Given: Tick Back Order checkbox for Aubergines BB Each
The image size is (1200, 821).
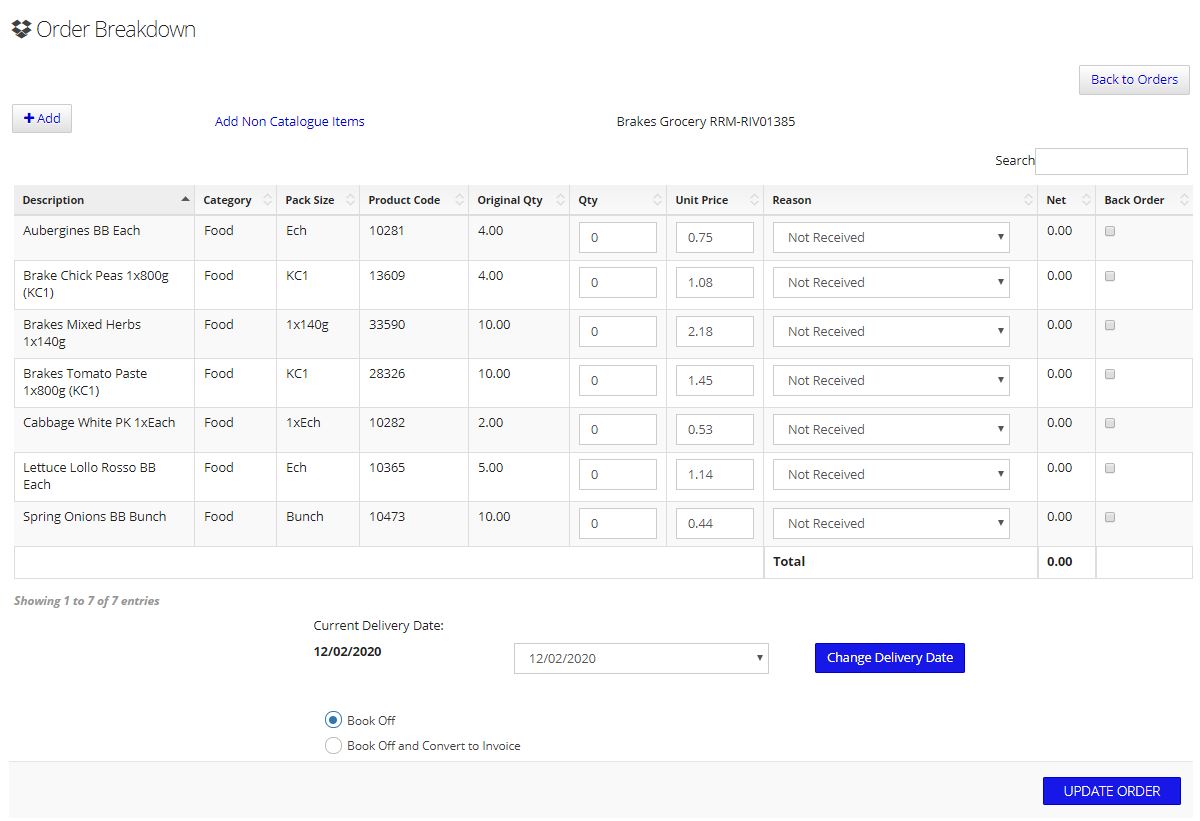Looking at the screenshot, I should pos(1110,231).
